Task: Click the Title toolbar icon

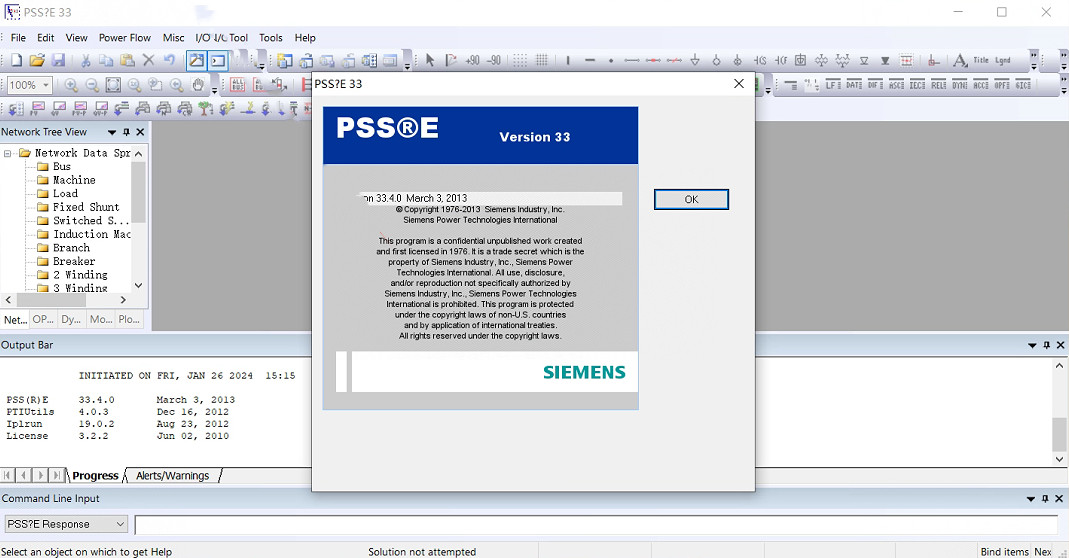Action: pyautogui.click(x=981, y=61)
